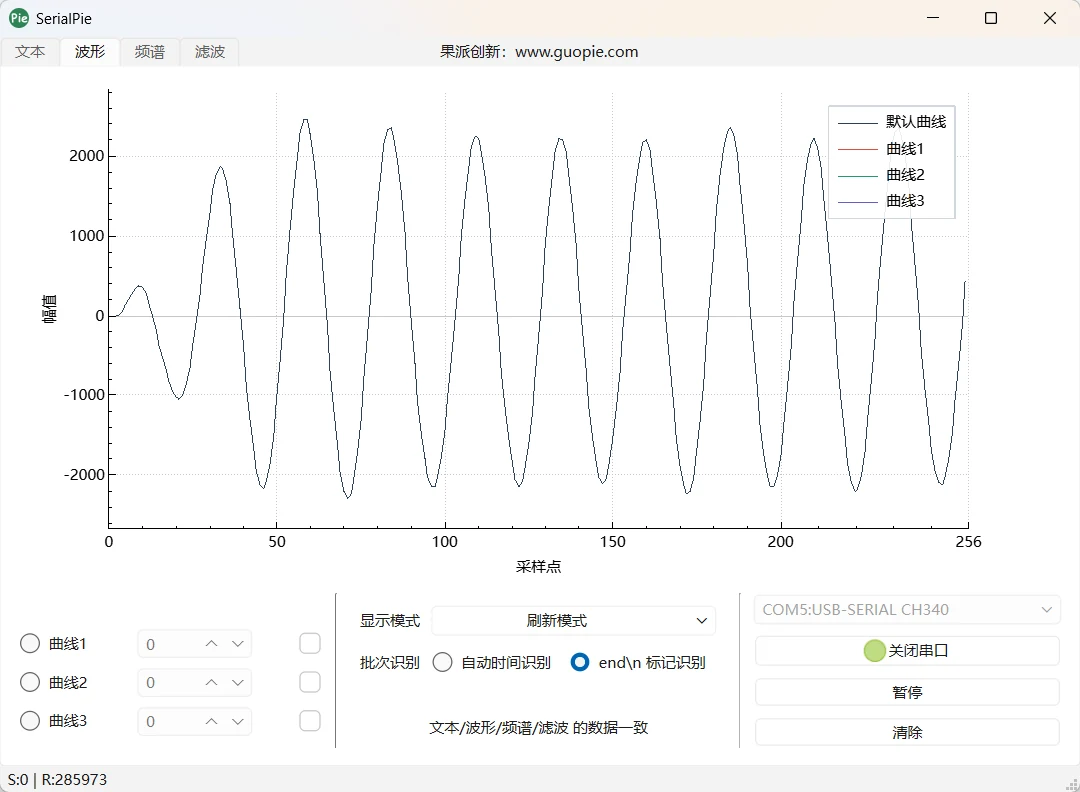Tick the checkbox beside 曲线2

click(x=310, y=682)
